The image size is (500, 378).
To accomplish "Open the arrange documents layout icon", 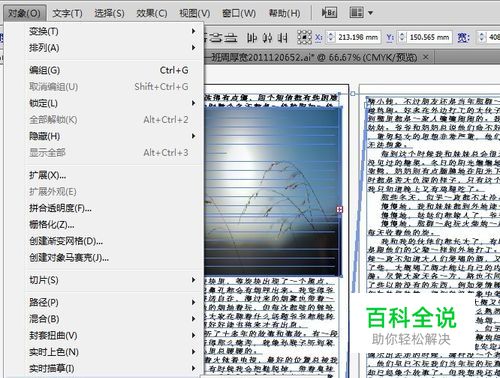I will pyautogui.click(x=356, y=13).
